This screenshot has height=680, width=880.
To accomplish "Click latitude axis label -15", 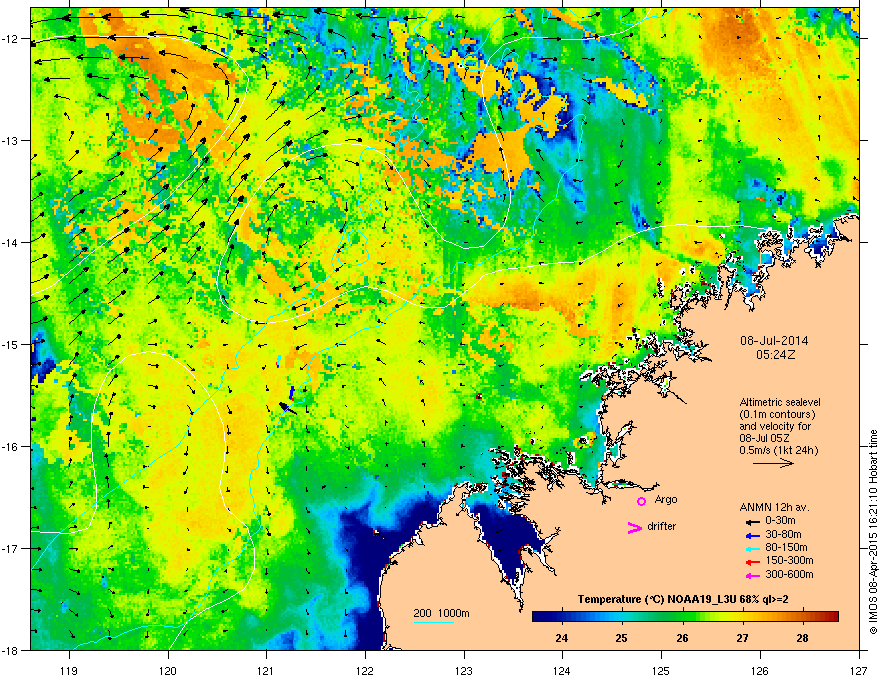I will (x=10, y=344).
